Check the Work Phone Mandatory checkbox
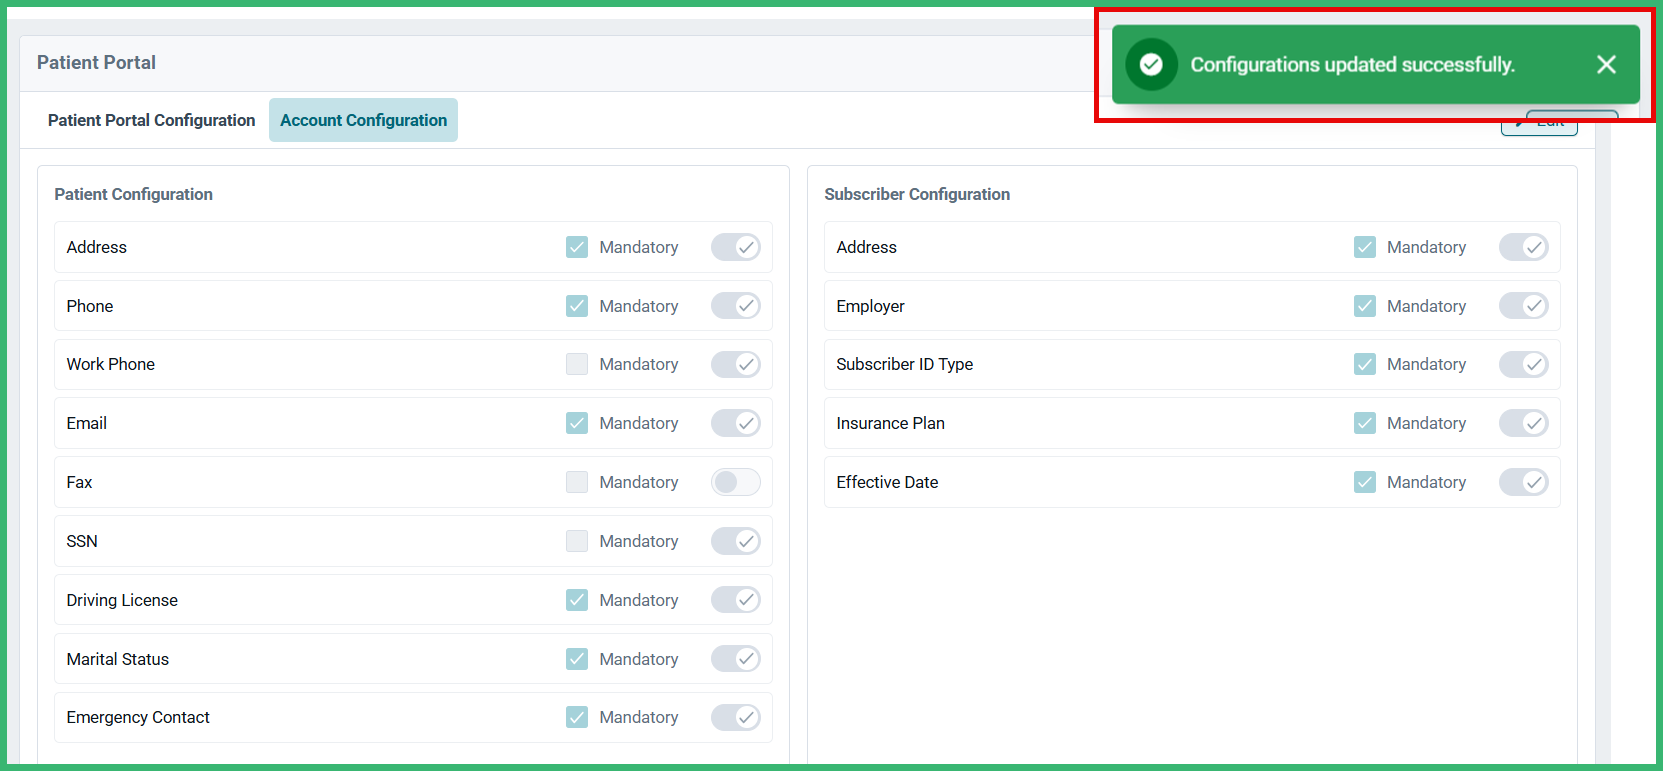1663x771 pixels. tap(577, 364)
